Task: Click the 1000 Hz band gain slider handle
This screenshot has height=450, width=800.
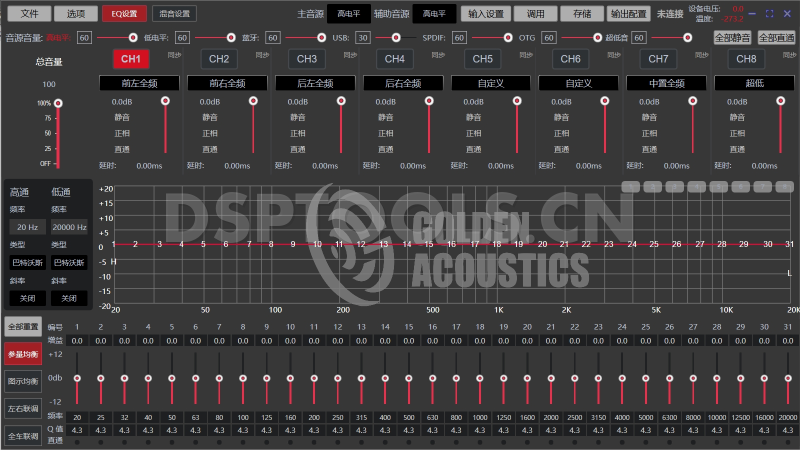Action: click(480, 378)
